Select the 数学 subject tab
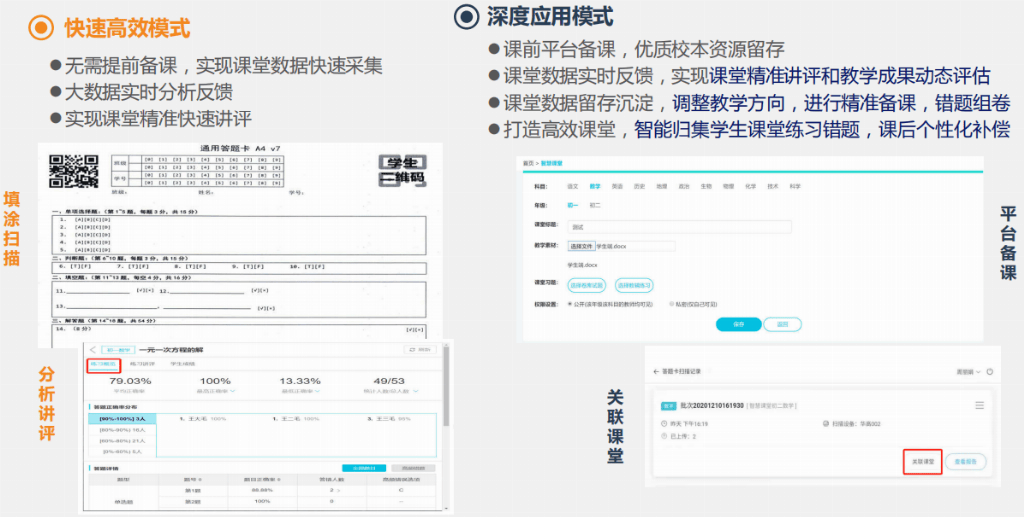 click(594, 186)
